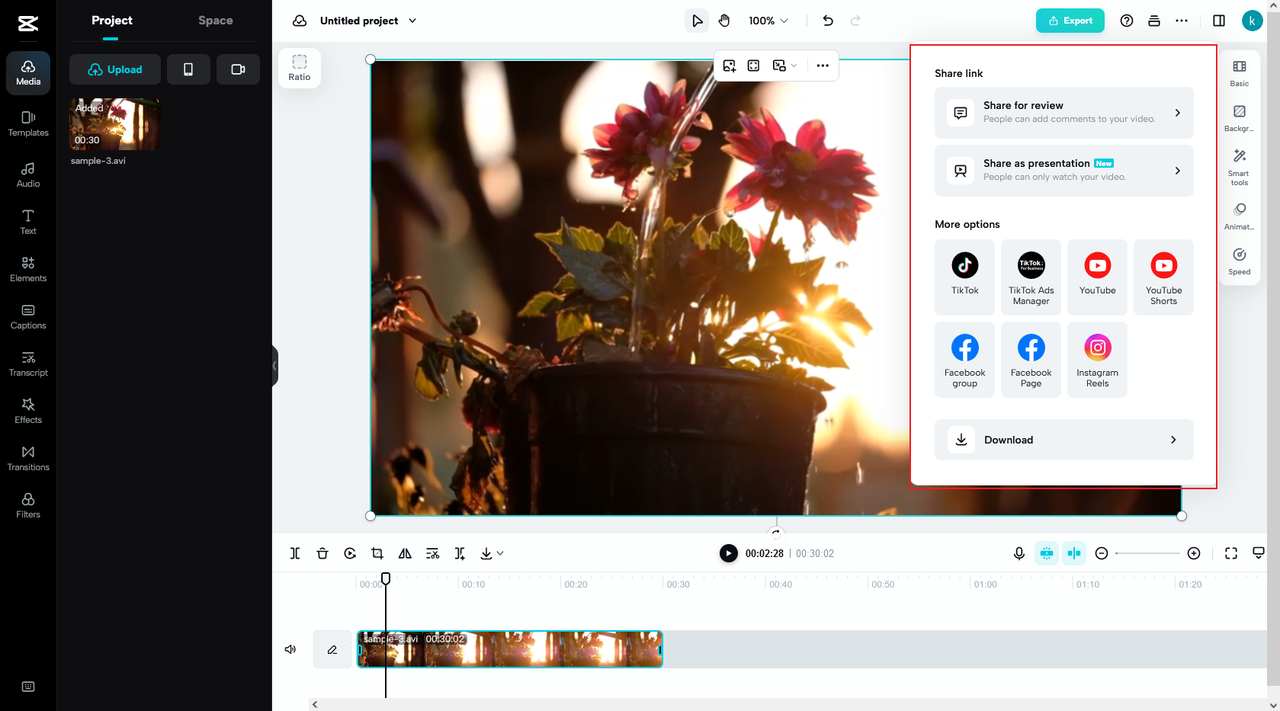Click the crop icon in timeline toolbar
The width and height of the screenshot is (1280, 711).
coord(377,553)
